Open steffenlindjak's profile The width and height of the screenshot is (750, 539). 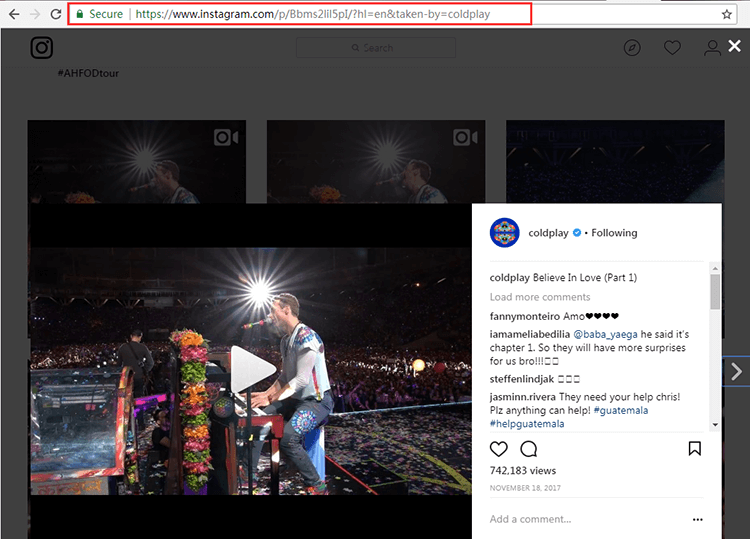click(522, 379)
